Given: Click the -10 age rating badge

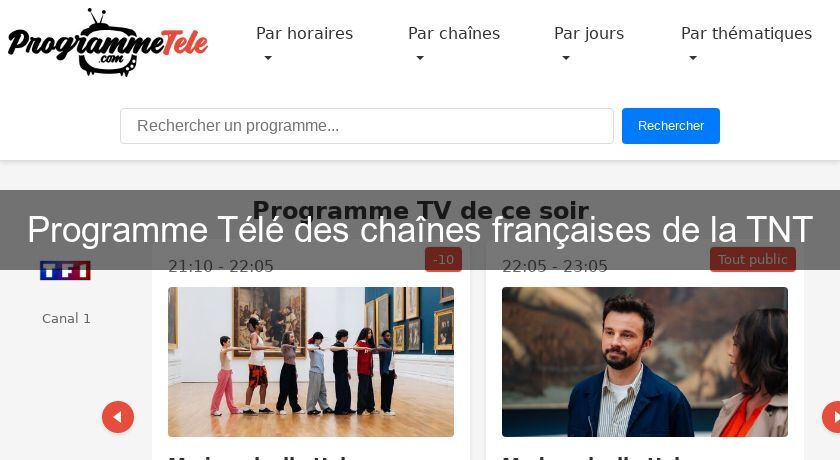Looking at the screenshot, I should [x=444, y=260].
